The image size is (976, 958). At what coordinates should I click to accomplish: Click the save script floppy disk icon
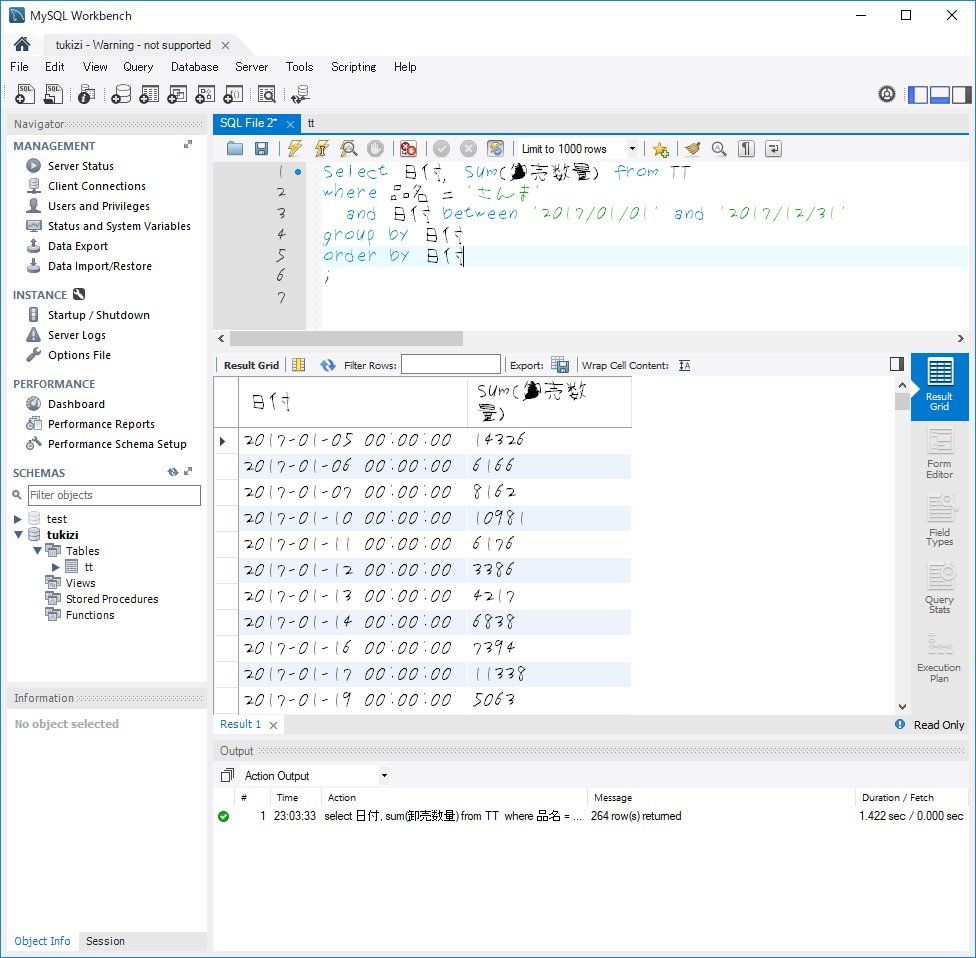tap(261, 149)
